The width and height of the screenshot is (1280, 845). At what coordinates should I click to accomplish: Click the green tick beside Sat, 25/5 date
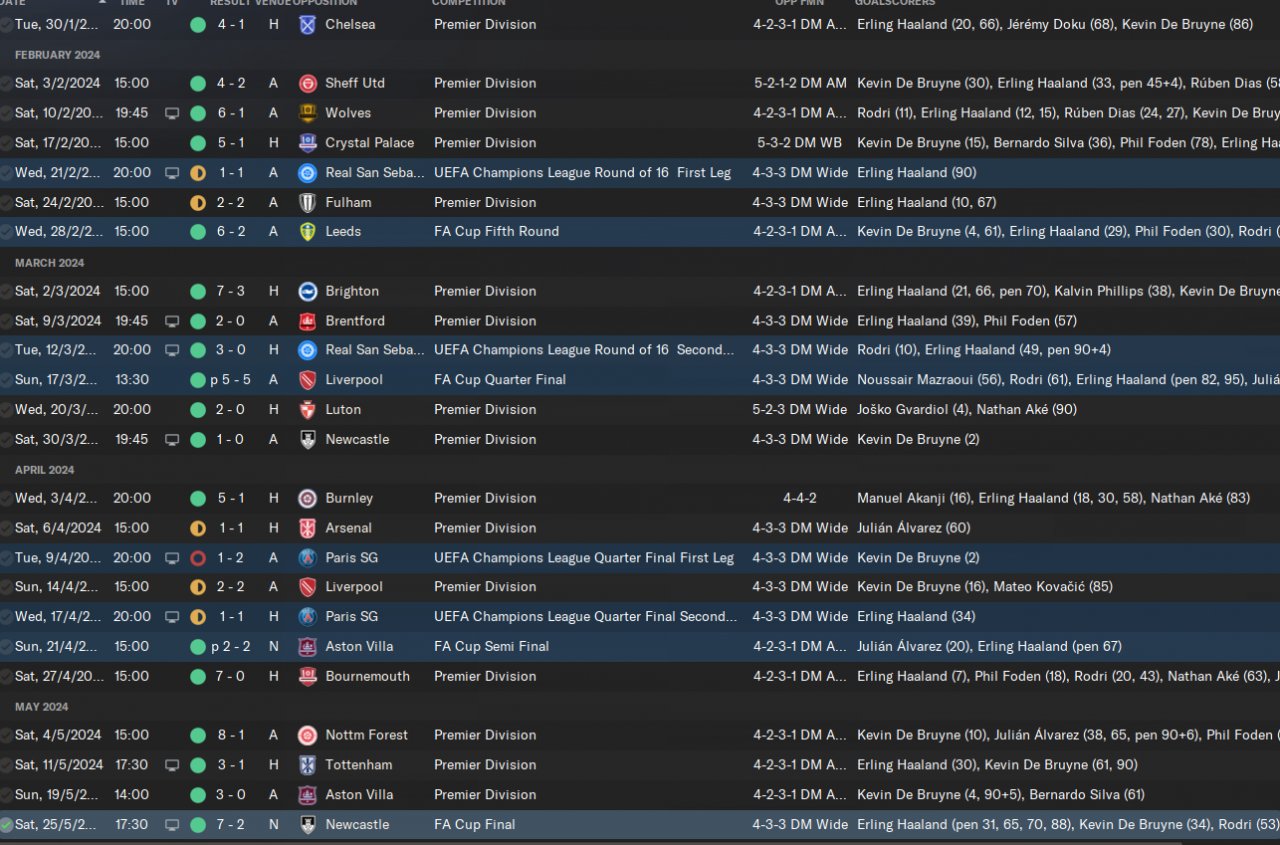[7, 825]
